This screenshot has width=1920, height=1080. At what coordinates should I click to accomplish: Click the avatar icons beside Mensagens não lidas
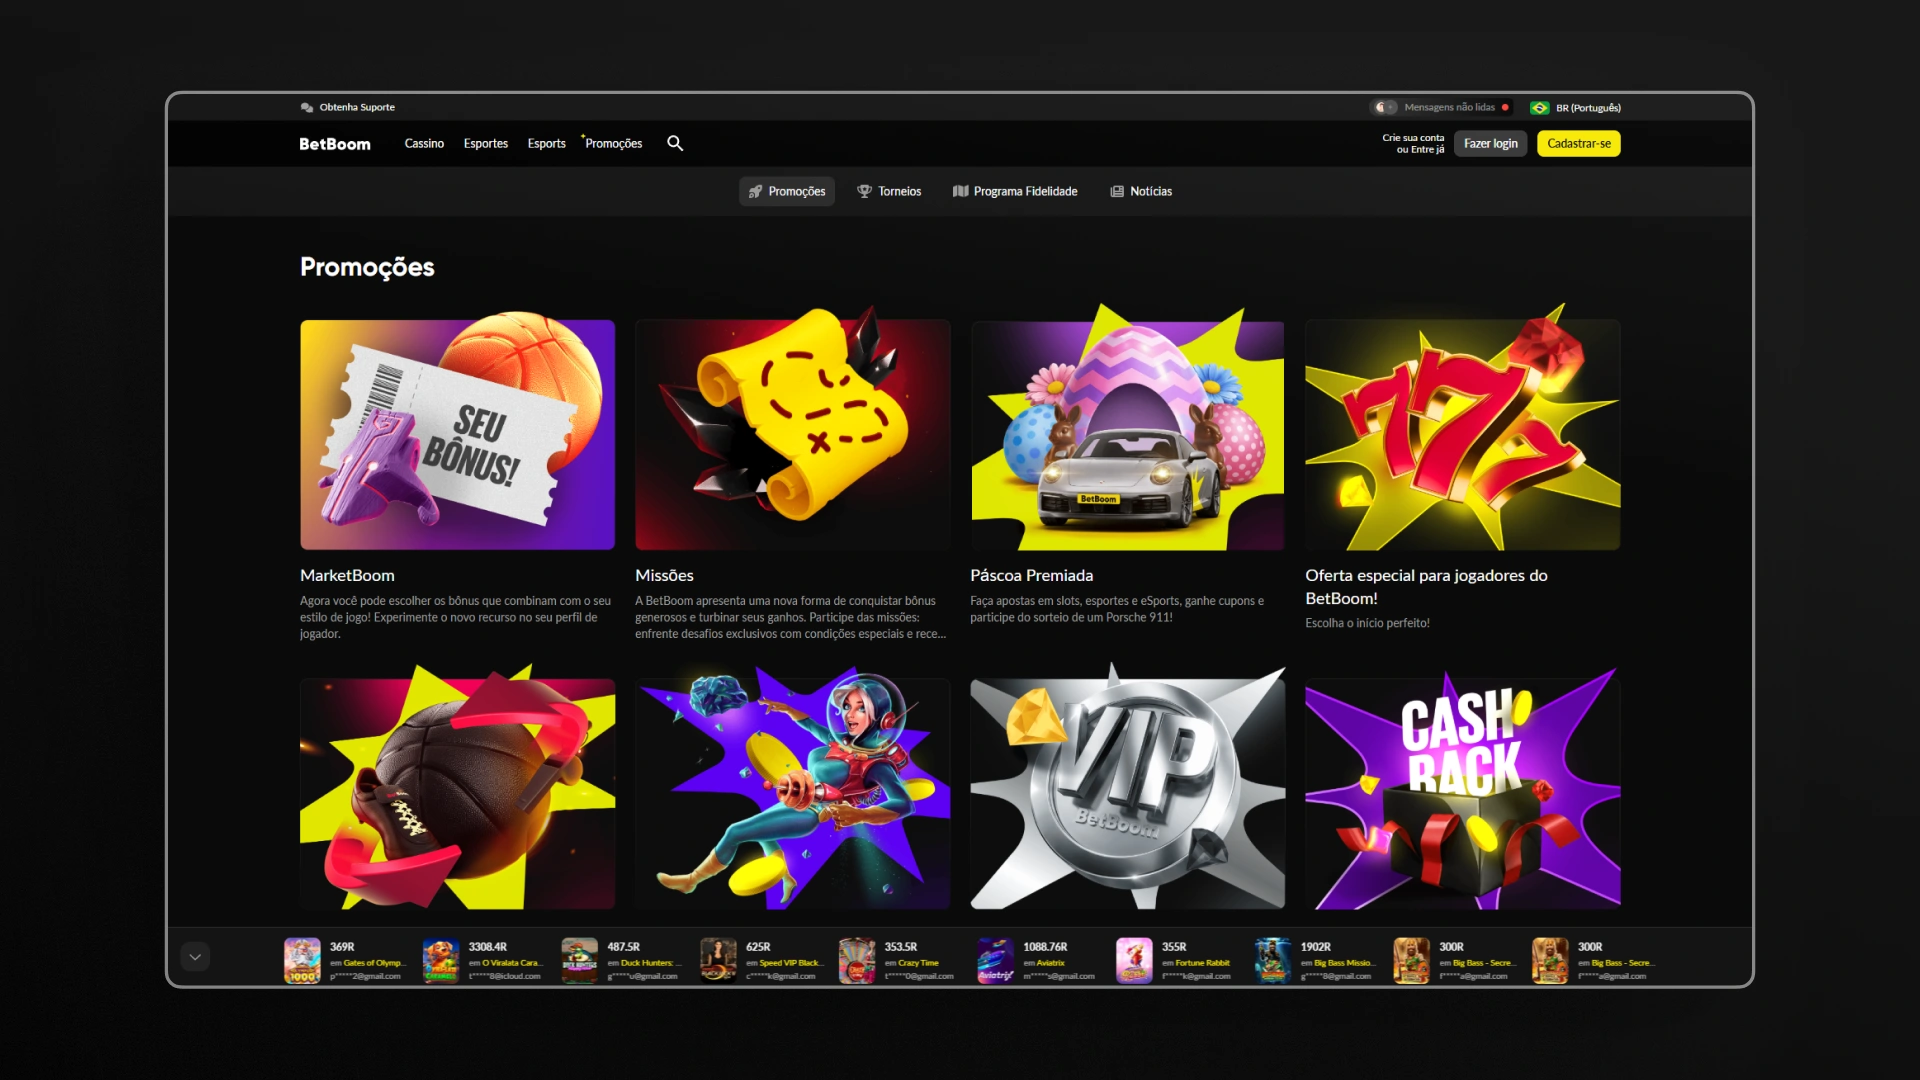pyautogui.click(x=1384, y=107)
